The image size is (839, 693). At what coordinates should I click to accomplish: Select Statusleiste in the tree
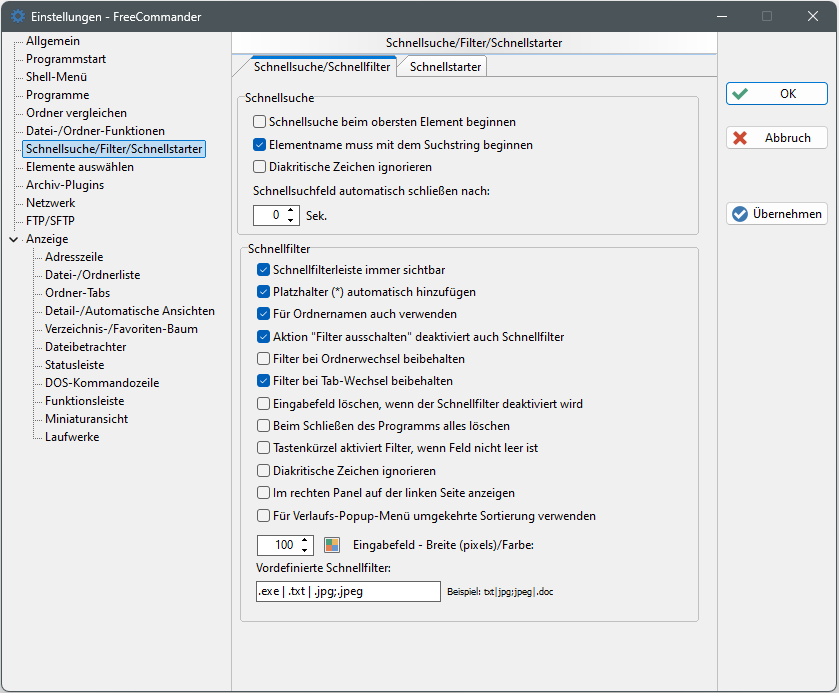point(74,365)
